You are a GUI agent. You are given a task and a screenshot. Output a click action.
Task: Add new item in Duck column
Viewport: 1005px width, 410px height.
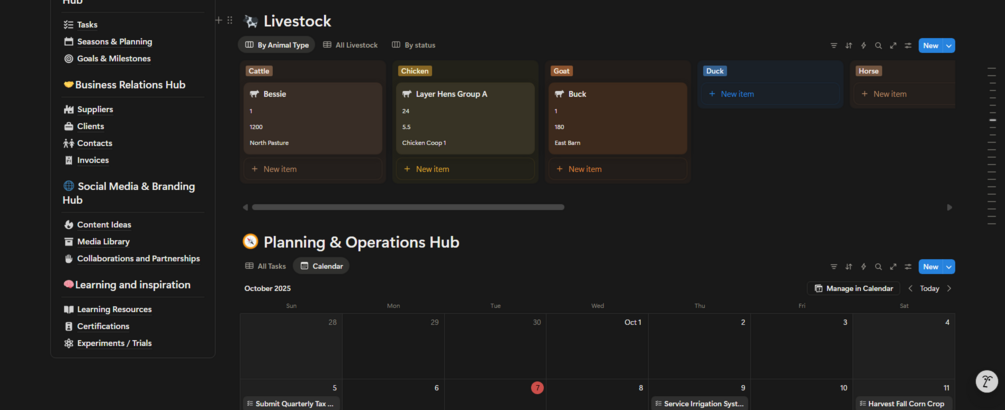770,94
